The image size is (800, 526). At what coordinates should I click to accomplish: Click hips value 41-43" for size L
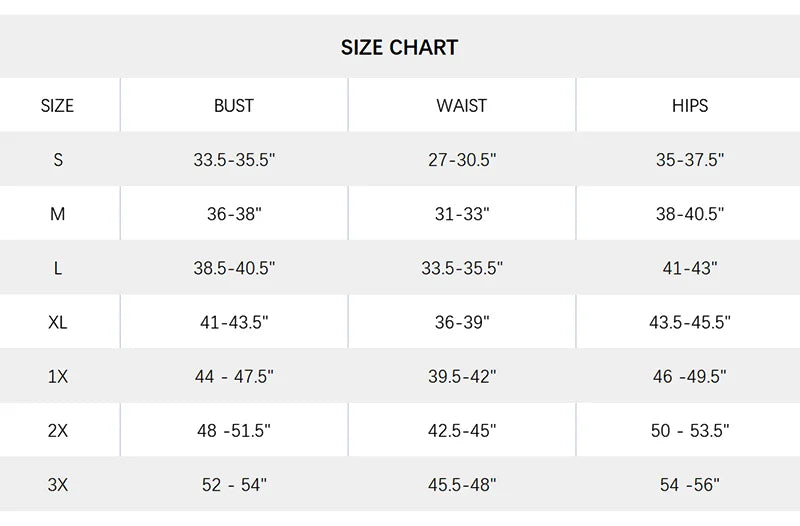tap(689, 268)
